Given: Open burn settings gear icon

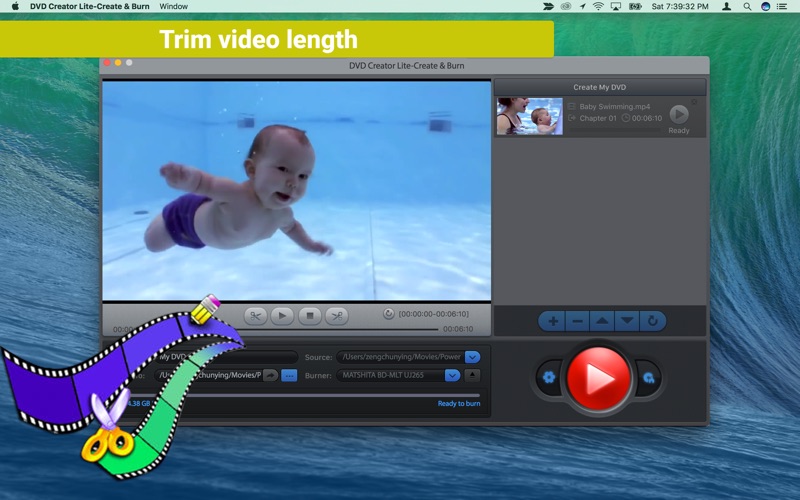Looking at the screenshot, I should (x=549, y=378).
